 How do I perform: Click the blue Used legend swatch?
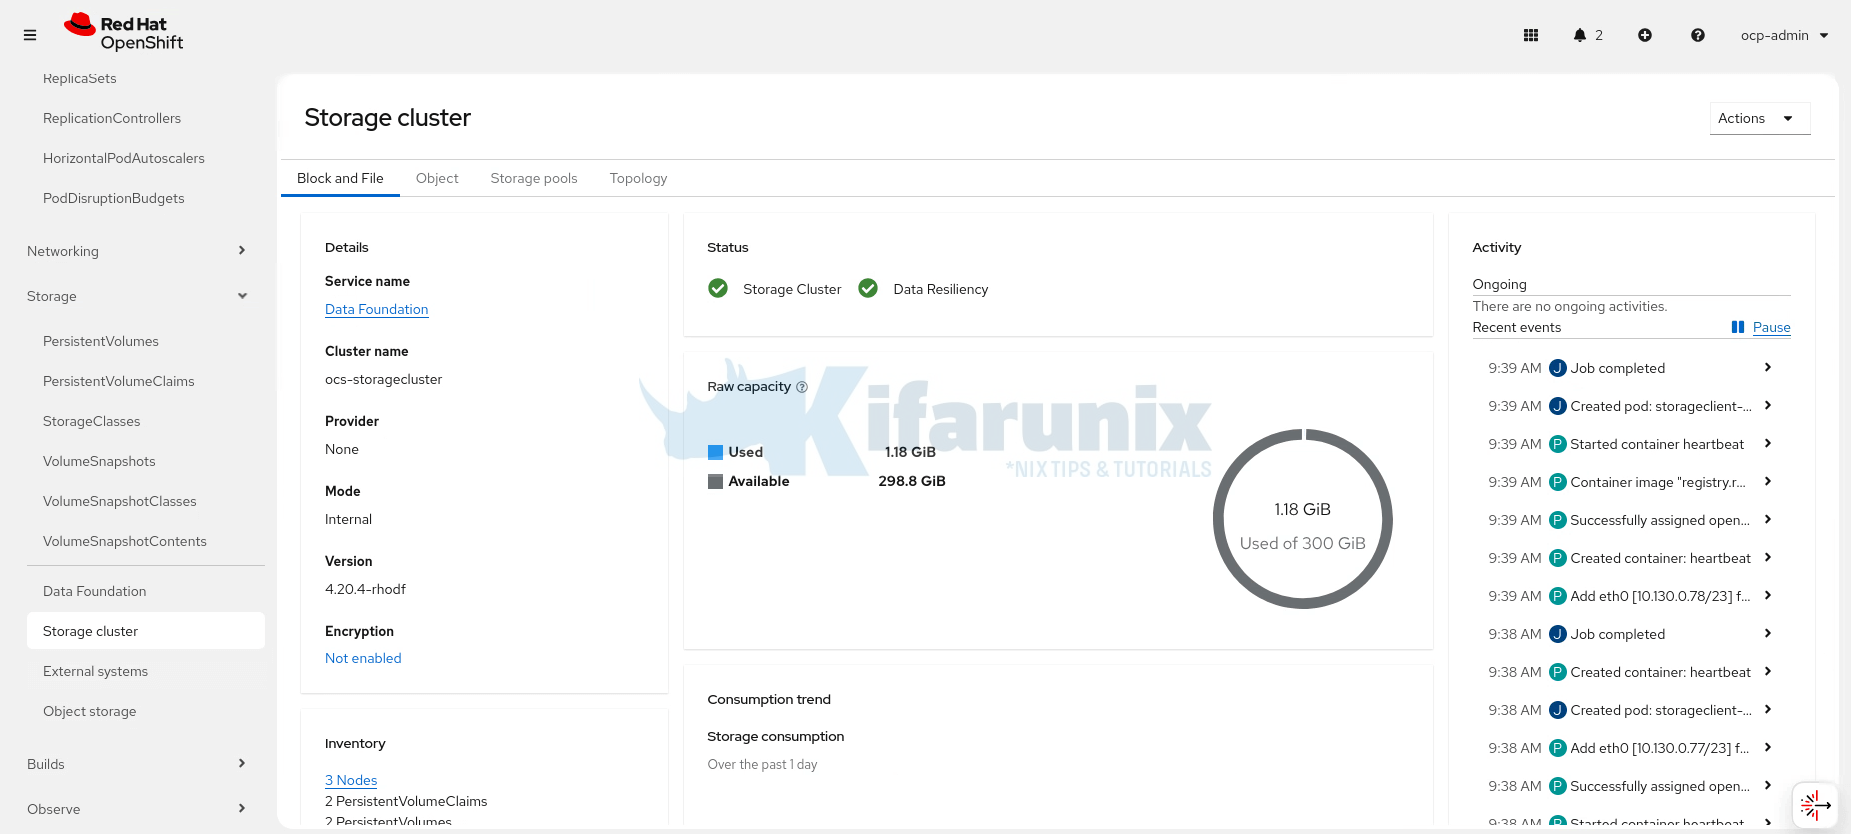pos(715,452)
